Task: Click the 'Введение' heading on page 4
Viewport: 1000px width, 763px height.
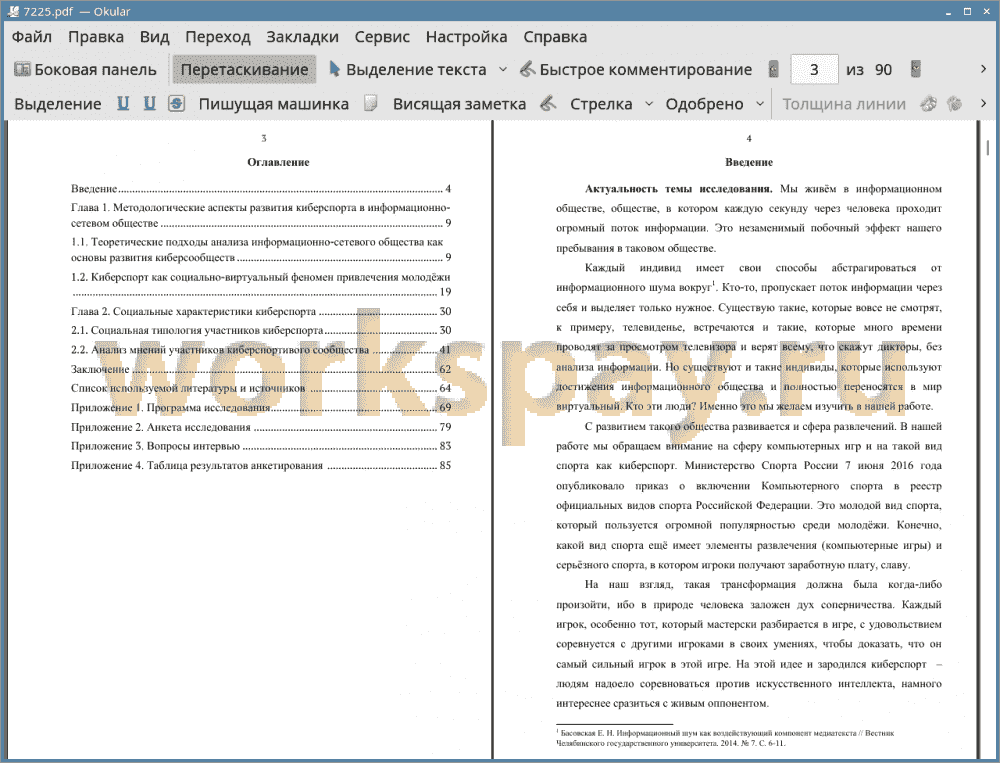Action: 749,162
